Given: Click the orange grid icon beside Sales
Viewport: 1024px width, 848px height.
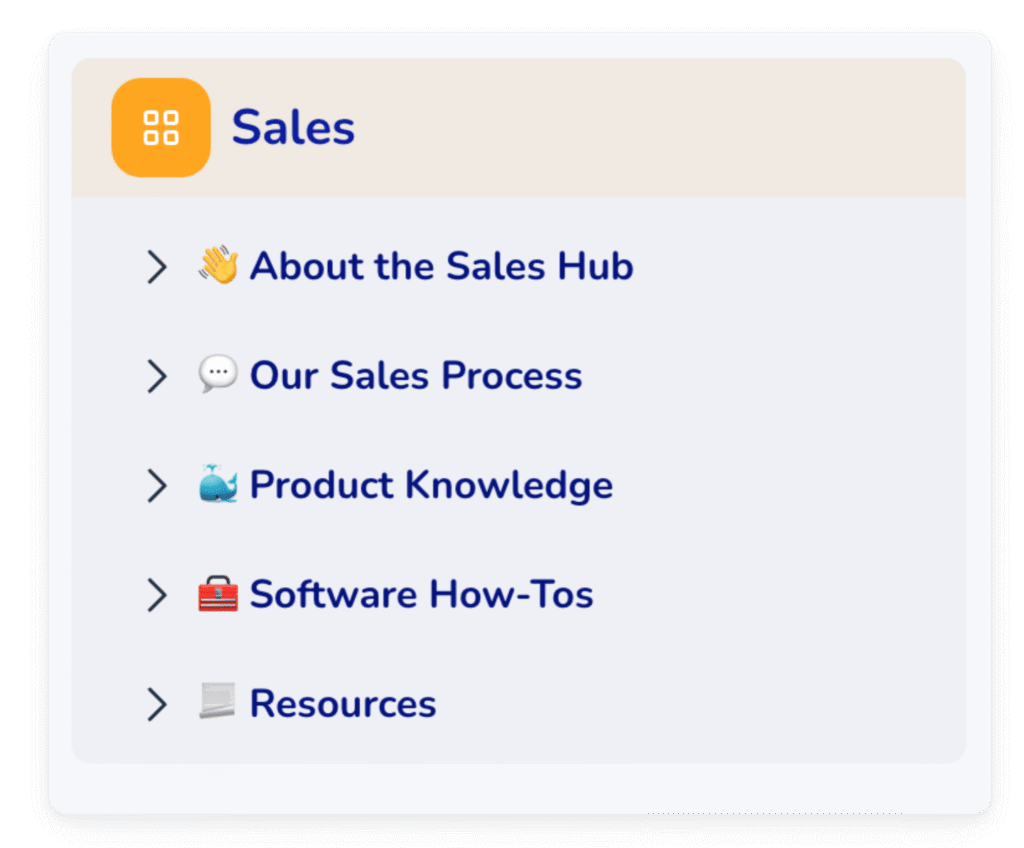Looking at the screenshot, I should pos(161,127).
